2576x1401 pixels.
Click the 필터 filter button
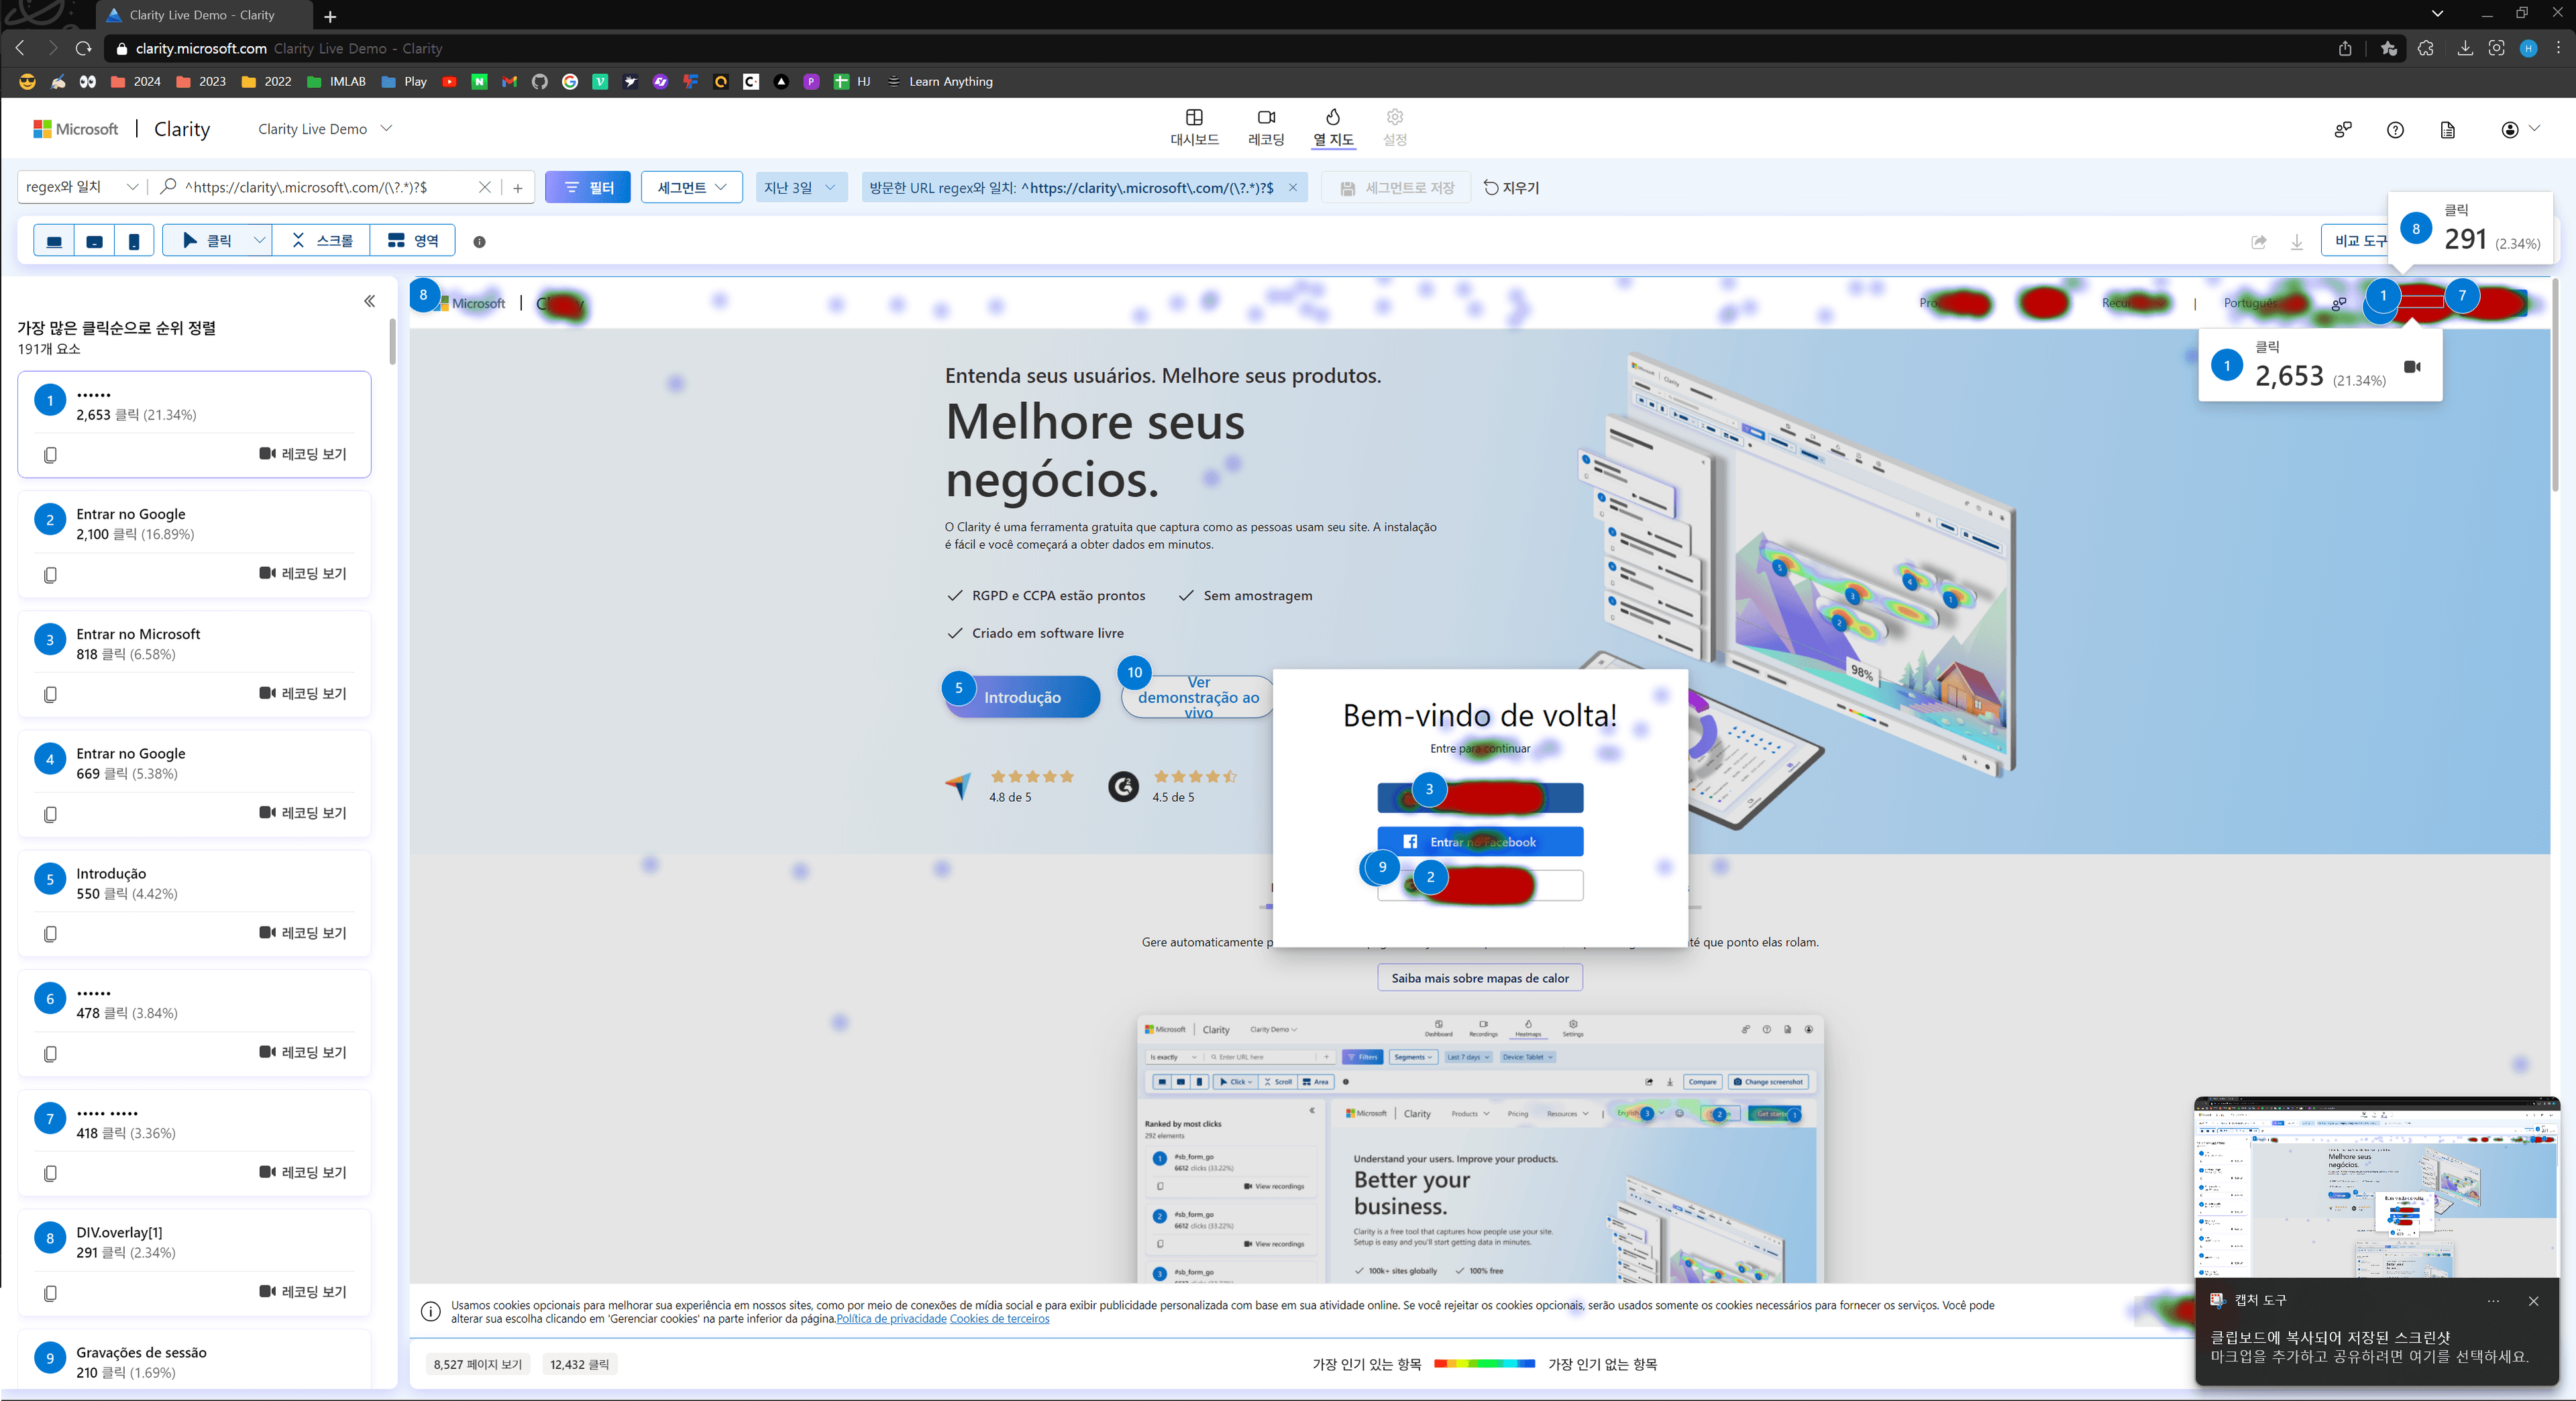point(587,187)
